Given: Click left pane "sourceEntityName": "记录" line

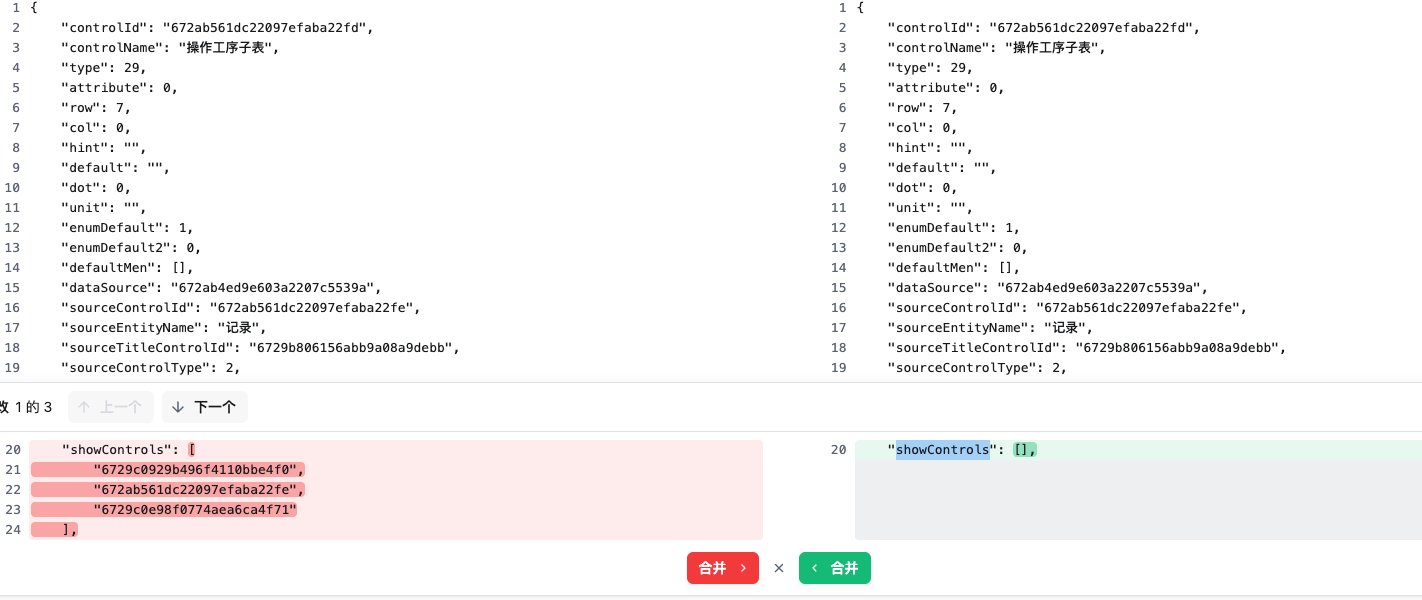Looking at the screenshot, I should (164, 328).
